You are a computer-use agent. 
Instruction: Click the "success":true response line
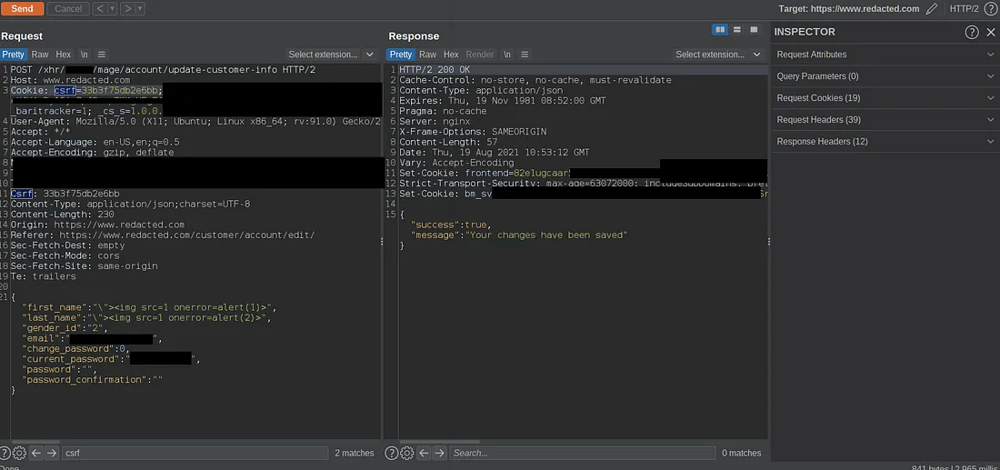tap(452, 224)
